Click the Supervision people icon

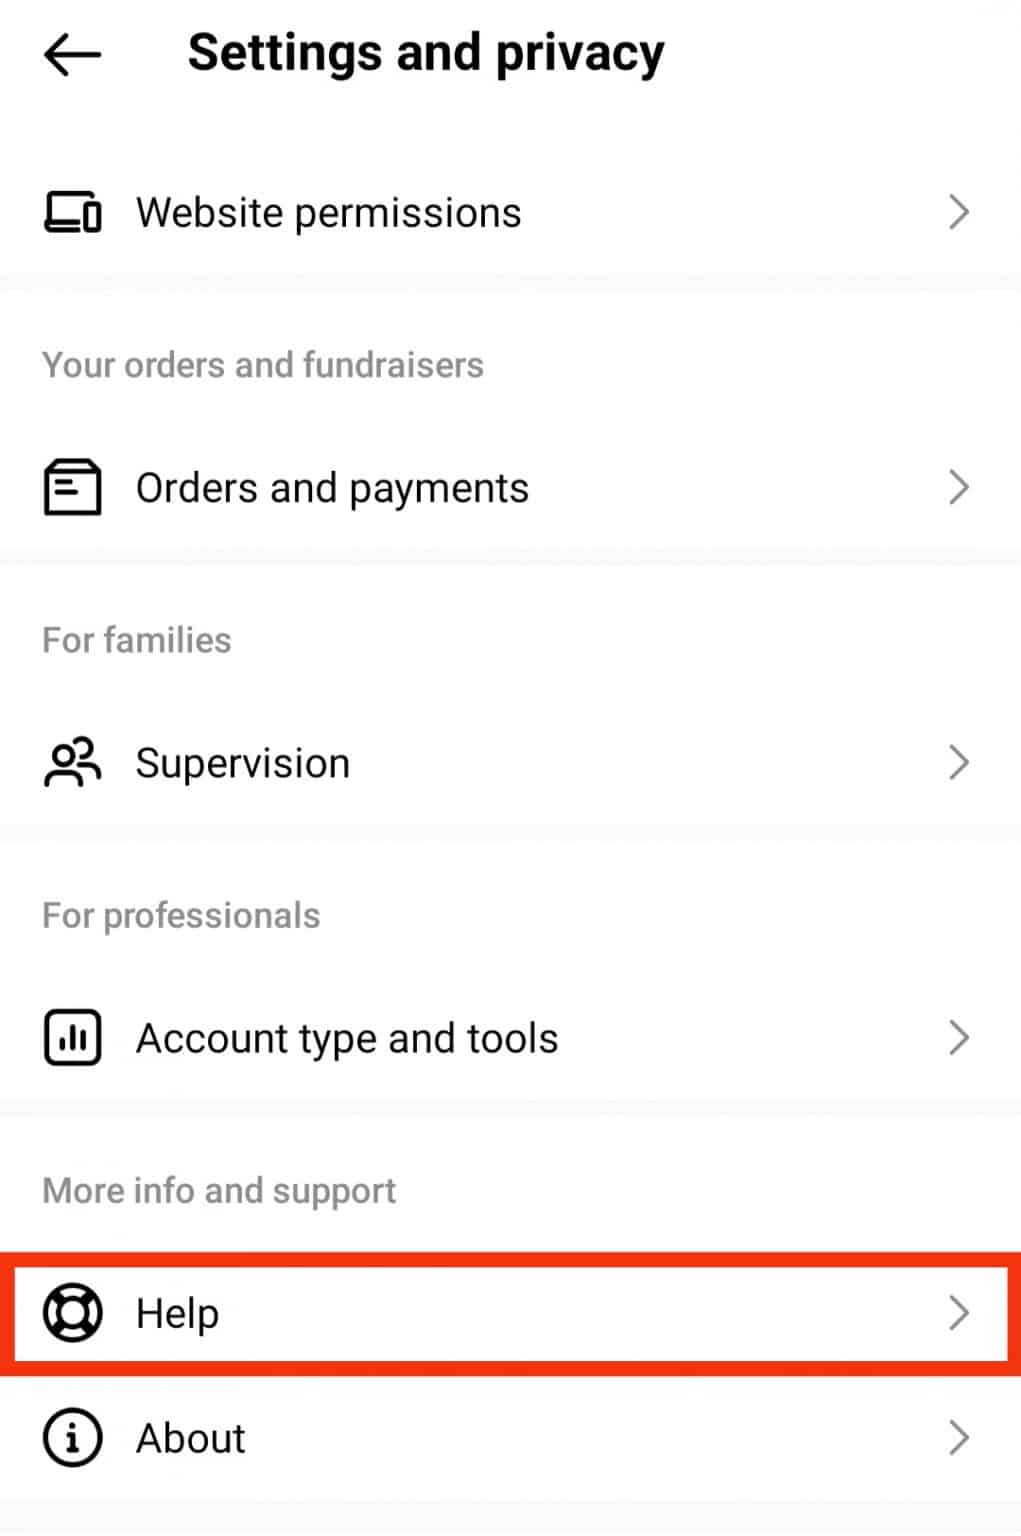[x=72, y=763]
